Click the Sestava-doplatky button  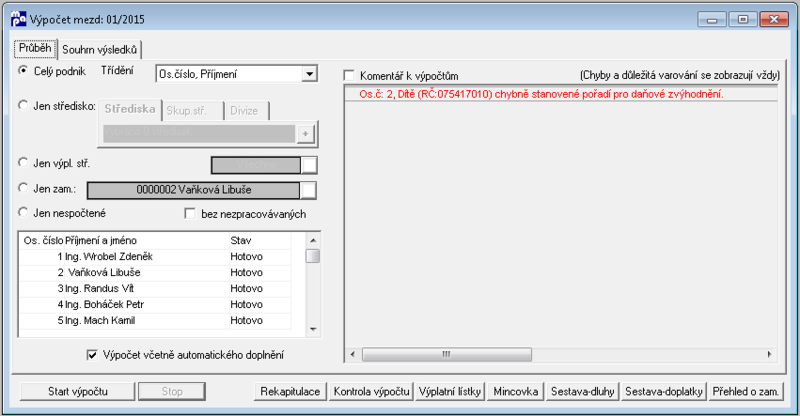[664, 391]
